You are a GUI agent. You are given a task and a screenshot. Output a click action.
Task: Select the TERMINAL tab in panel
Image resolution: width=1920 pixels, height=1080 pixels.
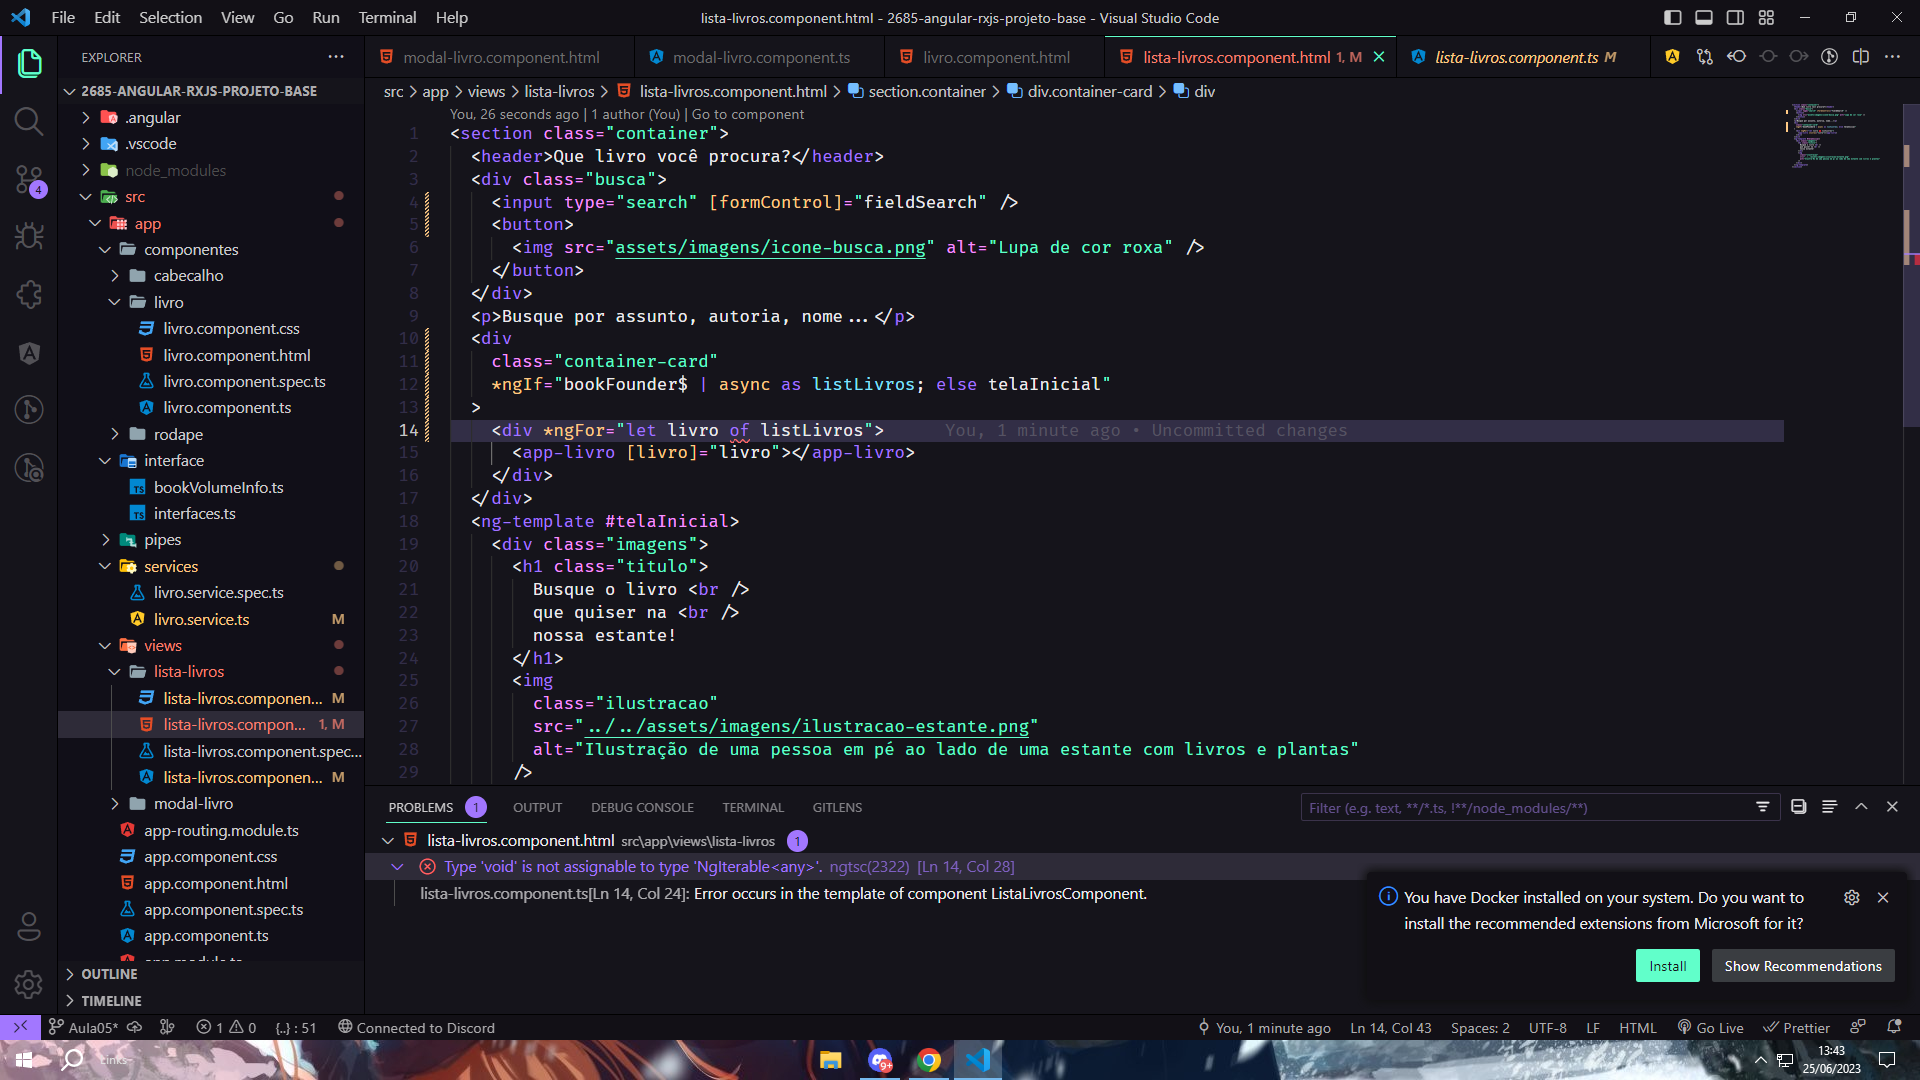point(753,807)
